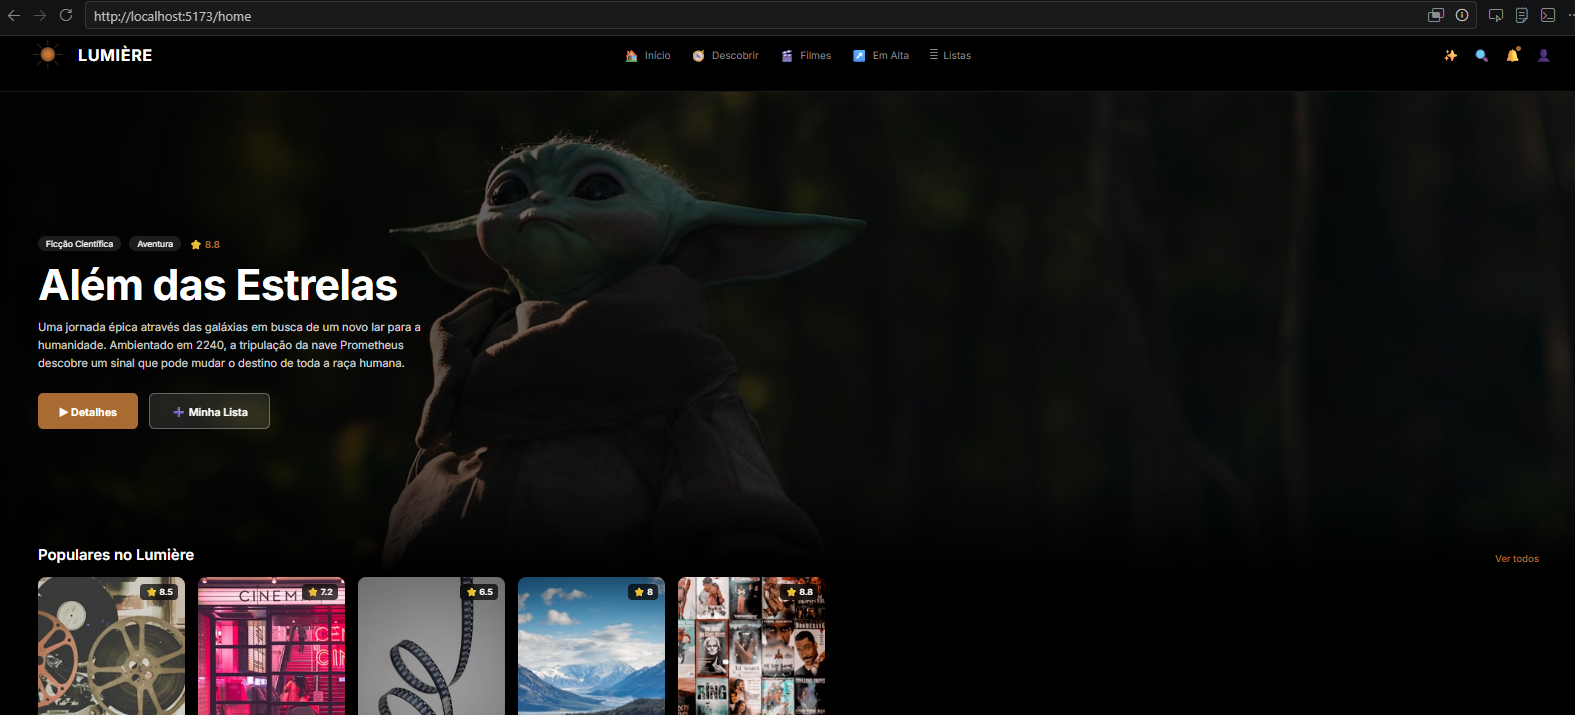Open the film reel poster rated 8.5
The height and width of the screenshot is (715, 1575).
click(111, 646)
